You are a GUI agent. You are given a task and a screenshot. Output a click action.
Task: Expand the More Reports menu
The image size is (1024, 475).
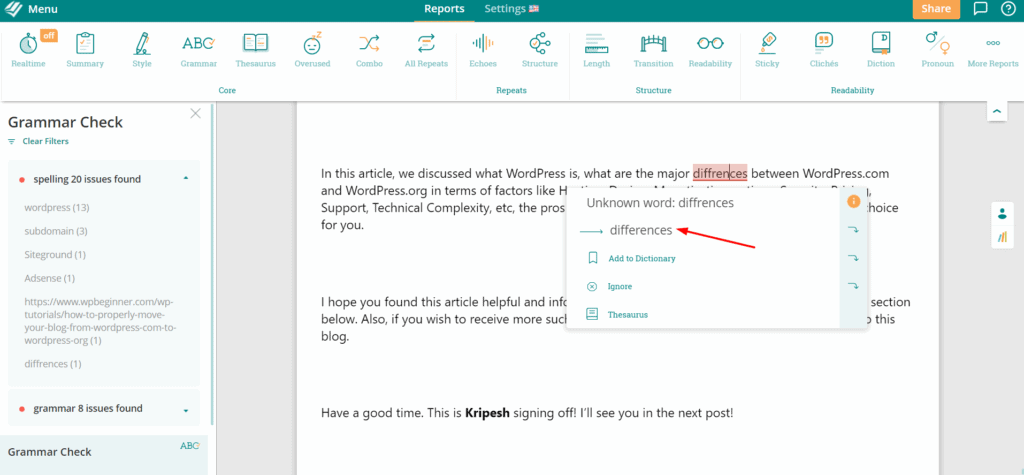tap(992, 48)
